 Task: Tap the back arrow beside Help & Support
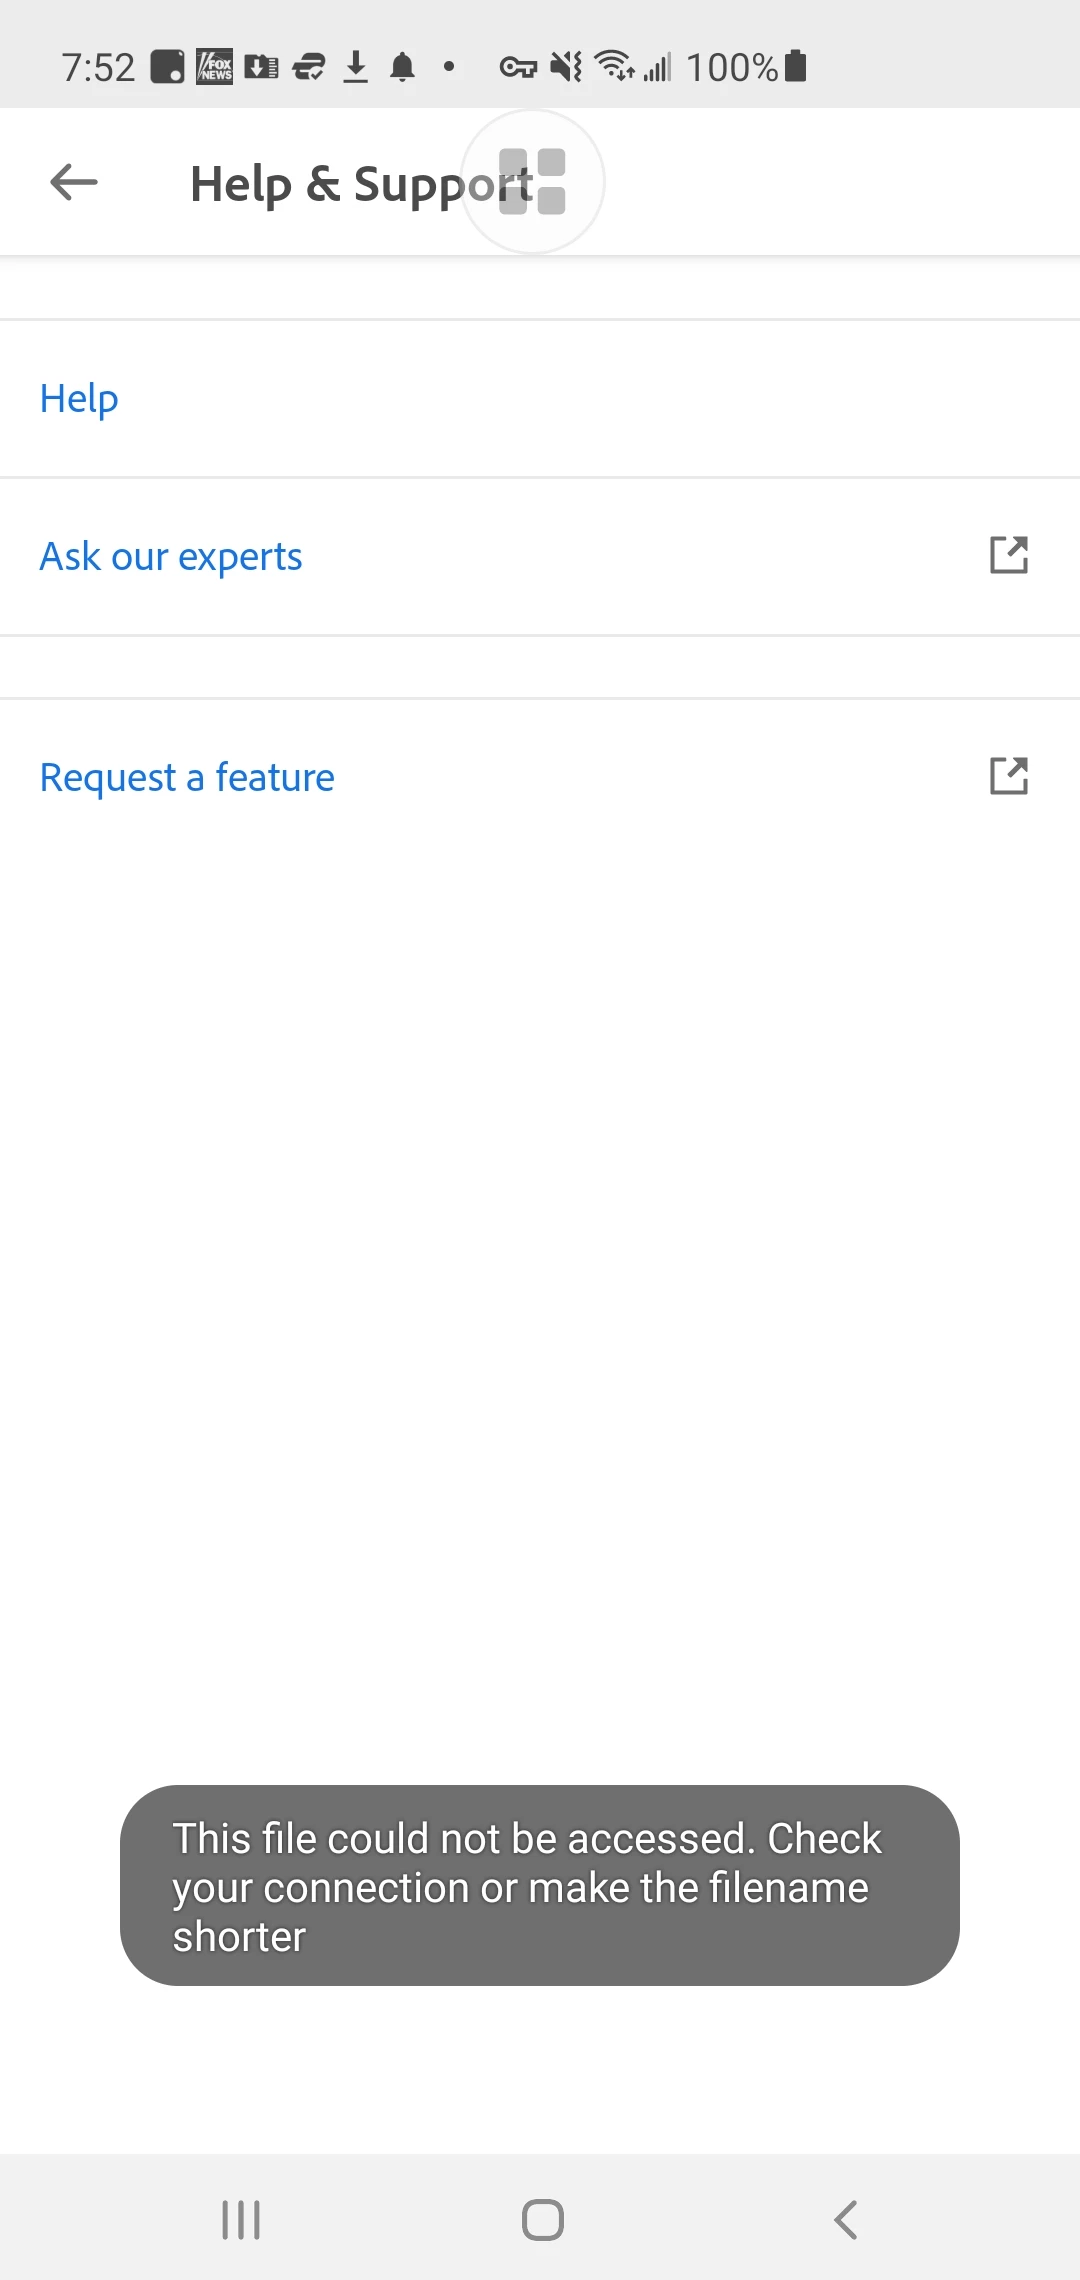(x=74, y=182)
